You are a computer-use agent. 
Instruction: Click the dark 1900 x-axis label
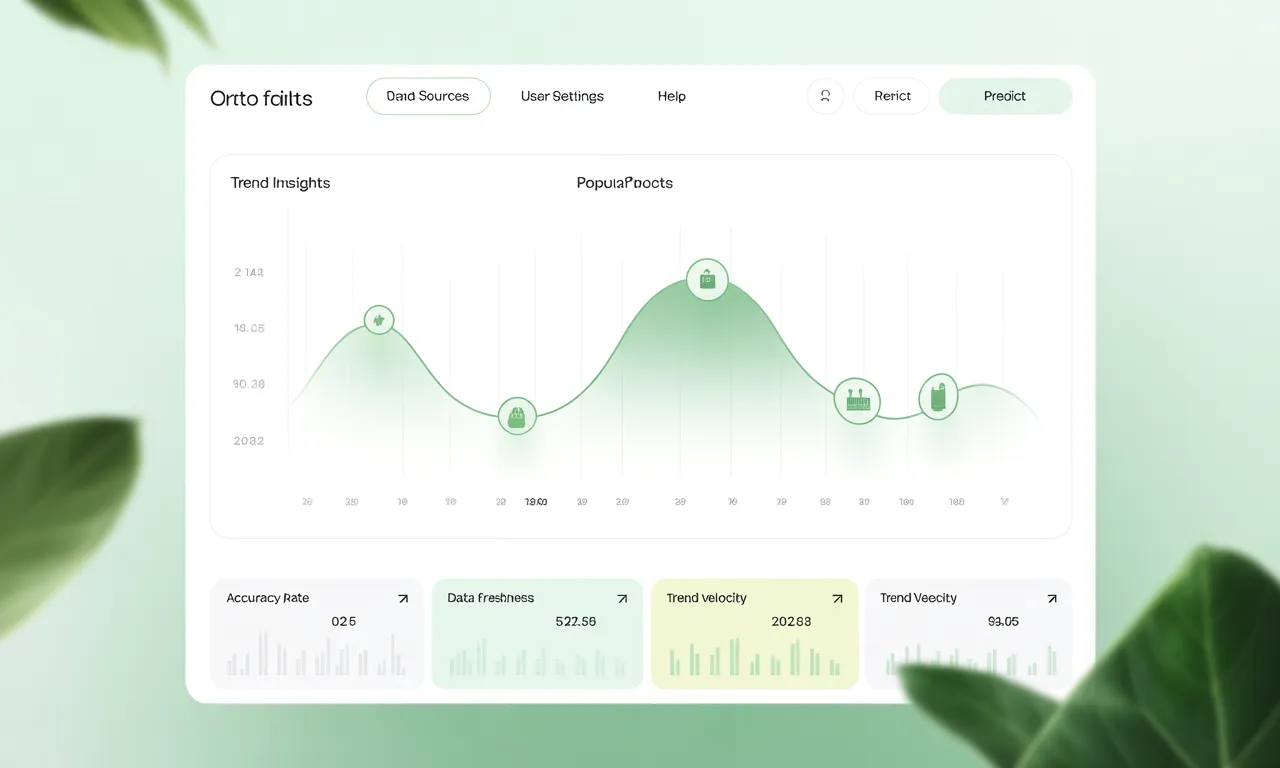tap(536, 502)
